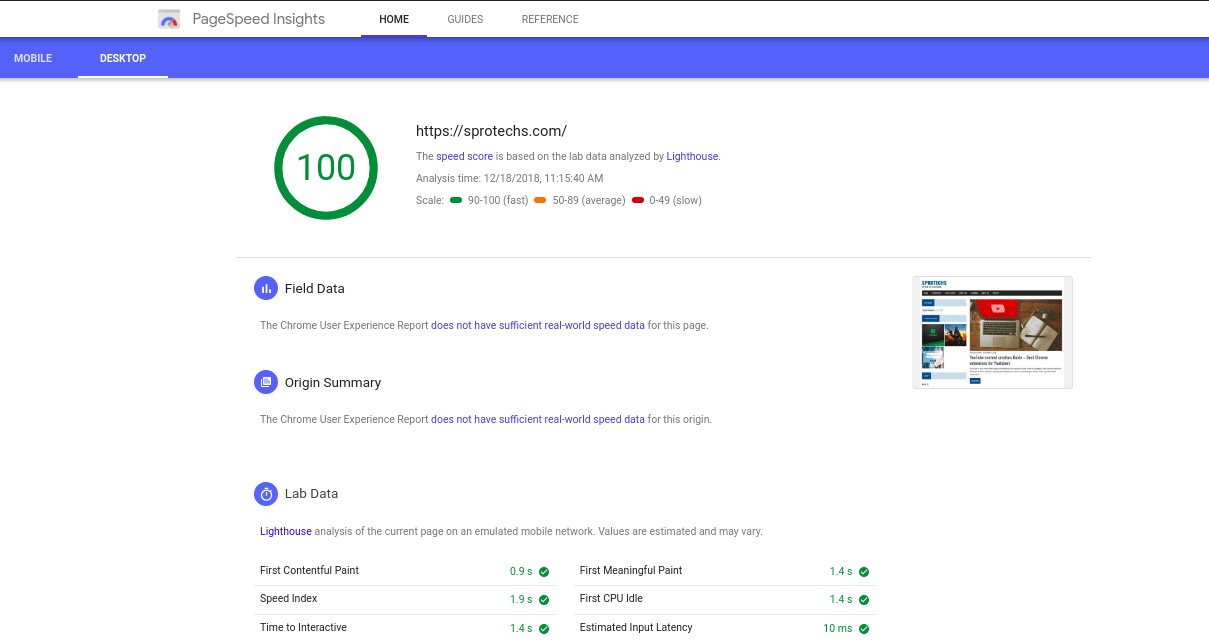Click the green check next to First CPU Idle
This screenshot has height=643, width=1209.
tap(864, 600)
